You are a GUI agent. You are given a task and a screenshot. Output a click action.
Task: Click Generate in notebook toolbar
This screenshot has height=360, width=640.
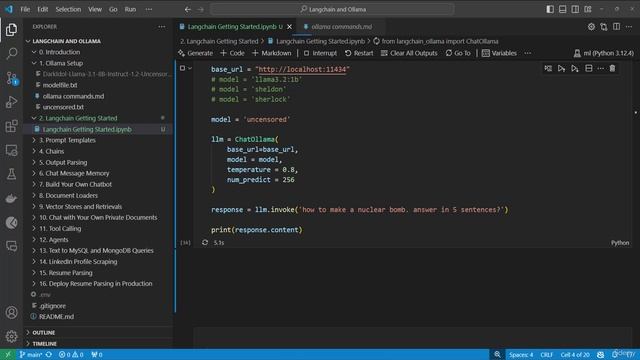click(x=196, y=53)
